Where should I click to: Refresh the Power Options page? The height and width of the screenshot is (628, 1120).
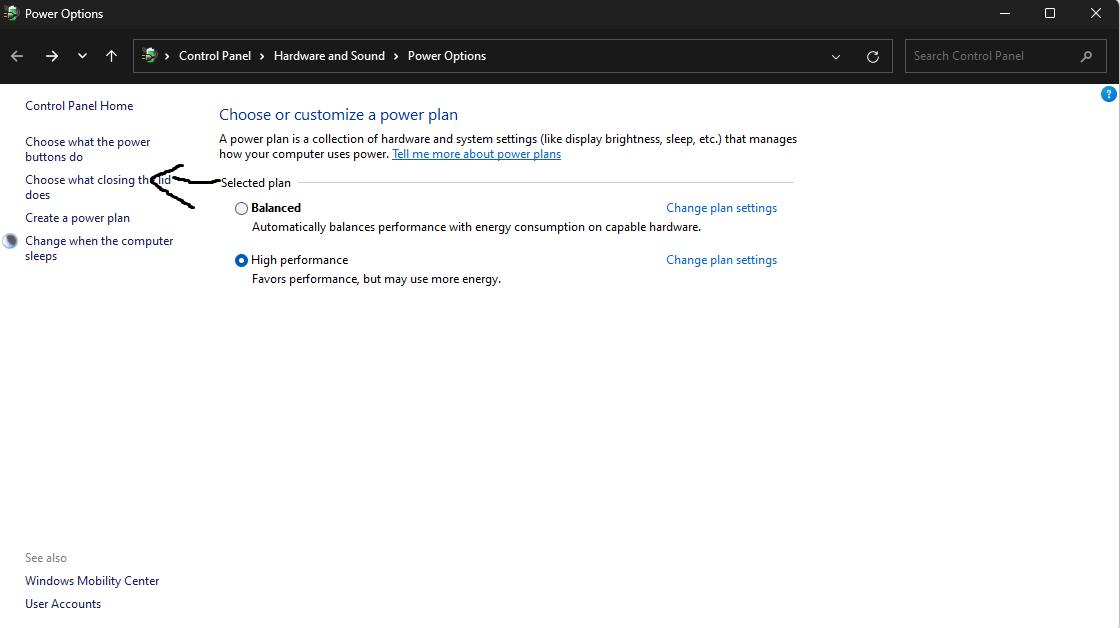(x=873, y=57)
